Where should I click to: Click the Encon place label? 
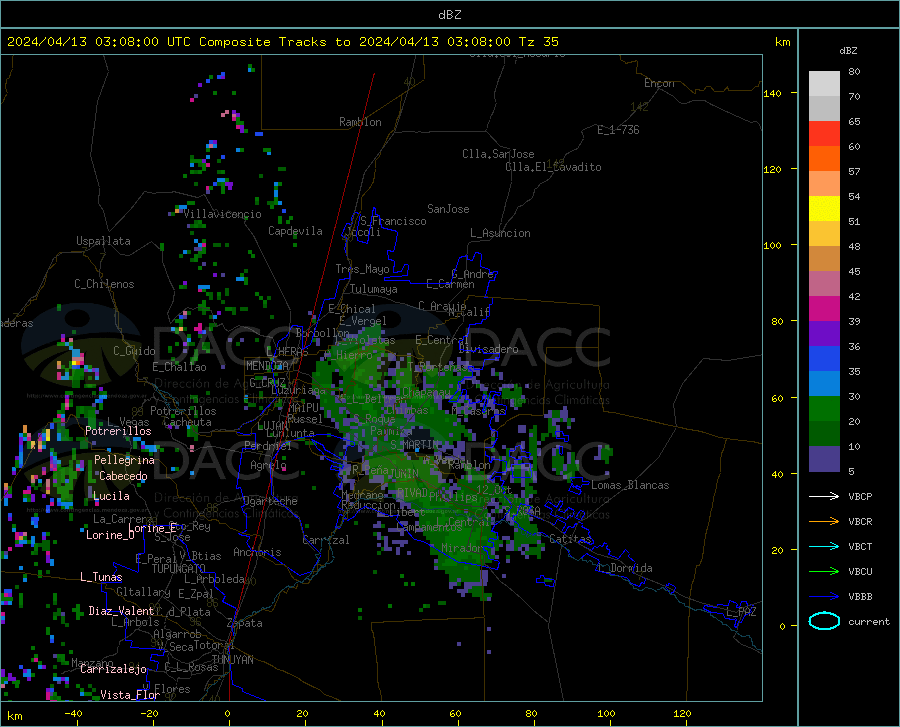[660, 83]
